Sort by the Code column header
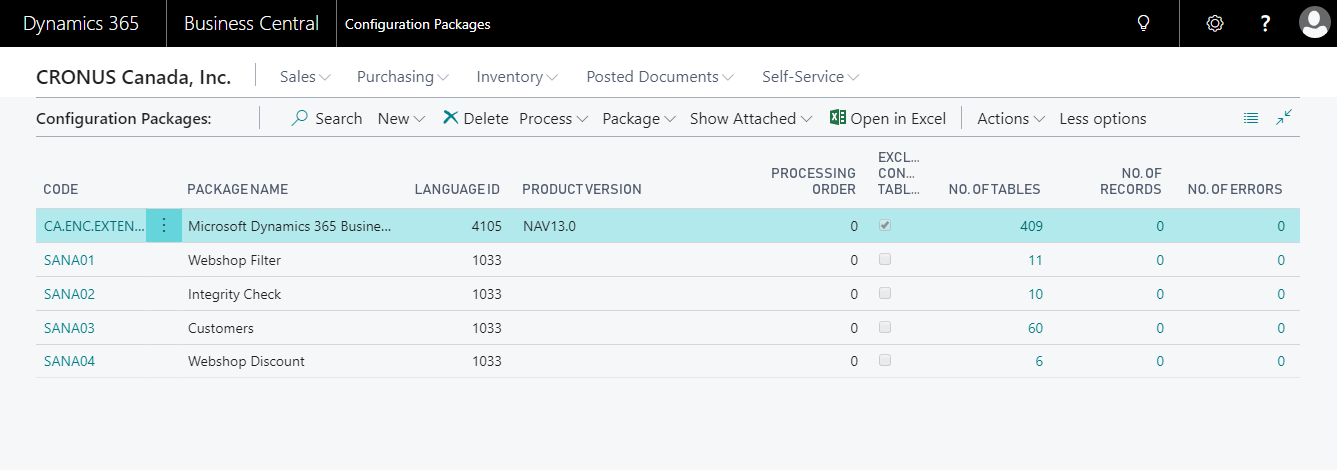 click(x=61, y=189)
